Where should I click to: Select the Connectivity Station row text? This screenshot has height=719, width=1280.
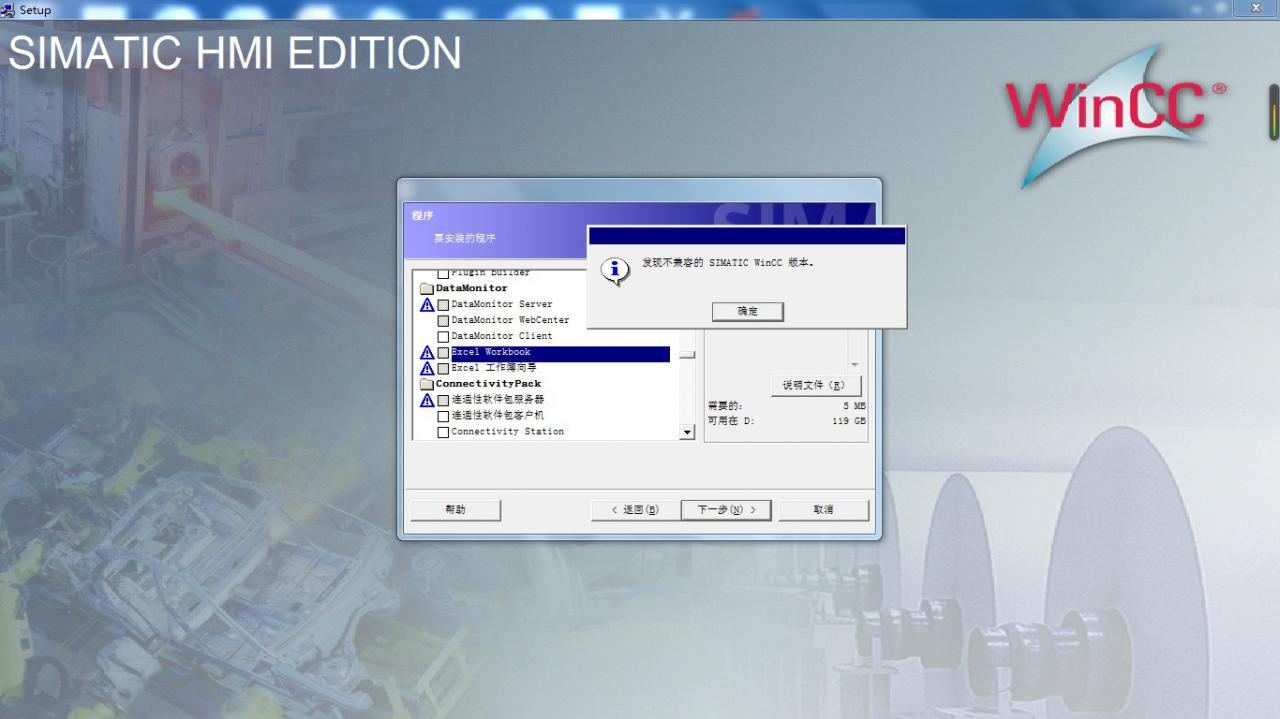pyautogui.click(x=508, y=432)
